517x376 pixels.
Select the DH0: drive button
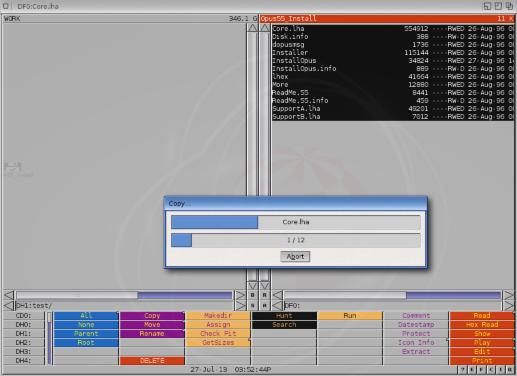point(23,325)
